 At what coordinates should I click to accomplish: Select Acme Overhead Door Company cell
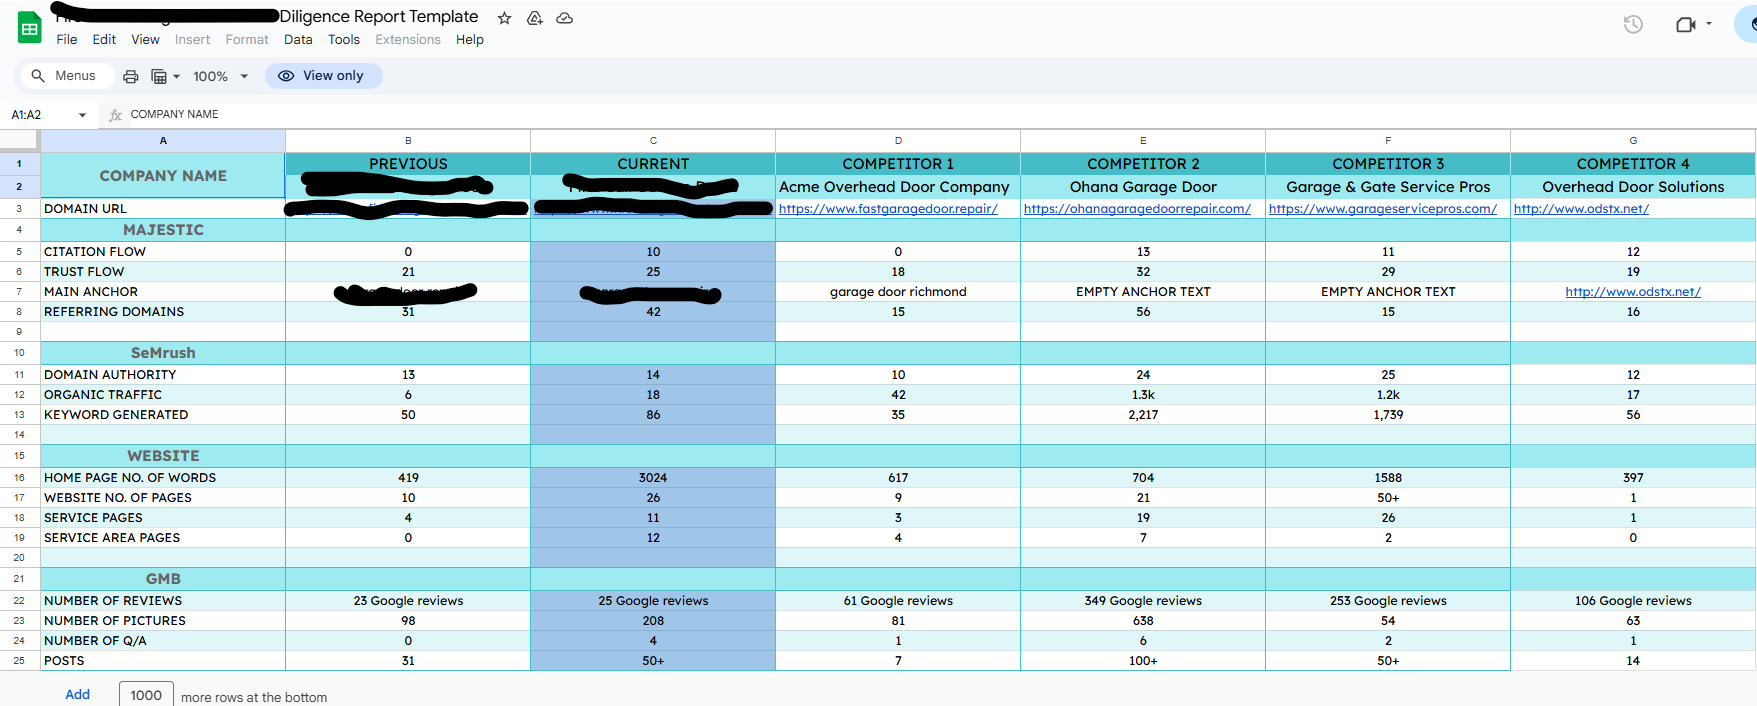(898, 187)
